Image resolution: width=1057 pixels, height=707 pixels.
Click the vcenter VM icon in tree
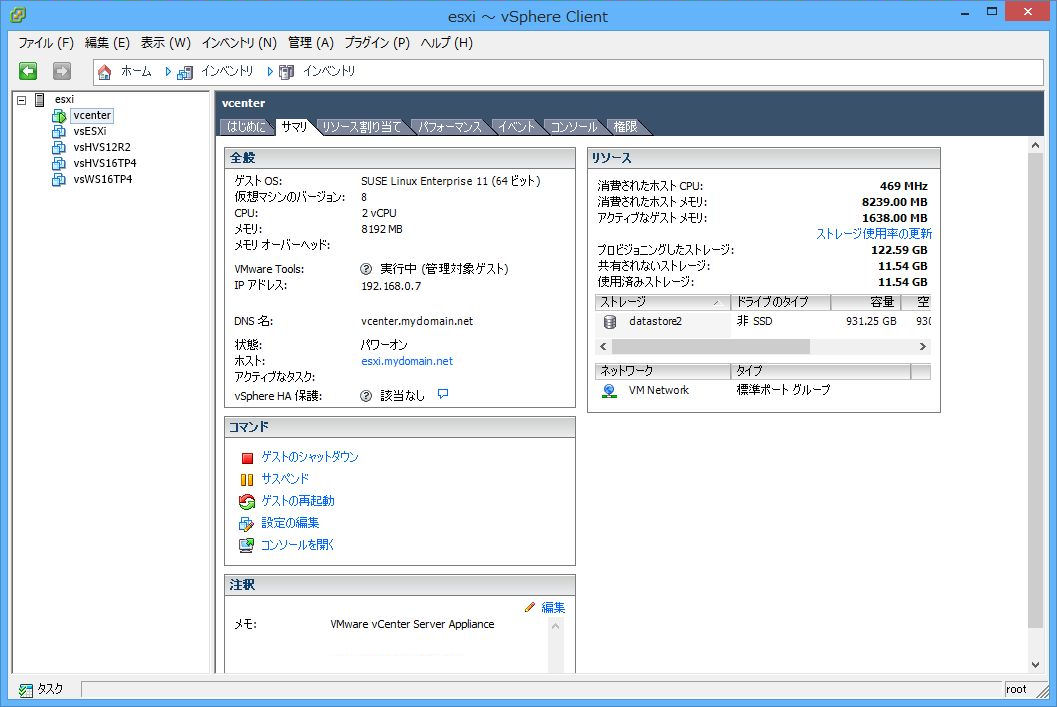click(59, 116)
